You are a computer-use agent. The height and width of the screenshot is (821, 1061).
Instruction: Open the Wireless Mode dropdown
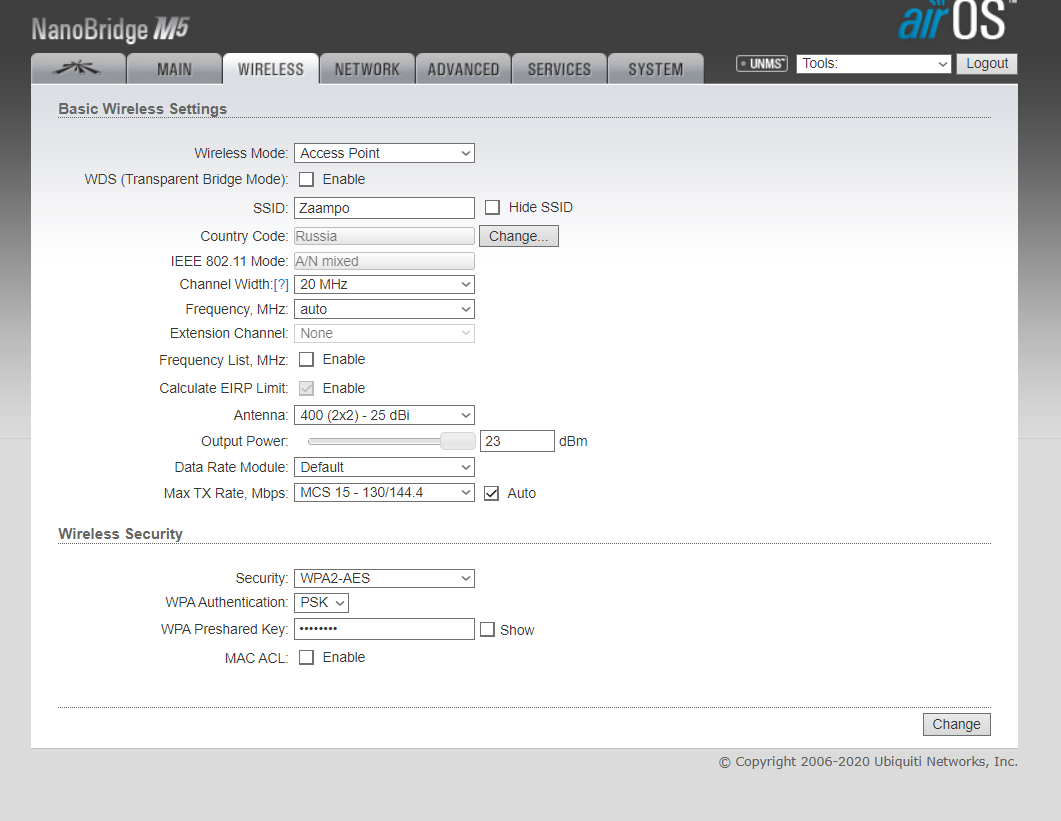(384, 153)
